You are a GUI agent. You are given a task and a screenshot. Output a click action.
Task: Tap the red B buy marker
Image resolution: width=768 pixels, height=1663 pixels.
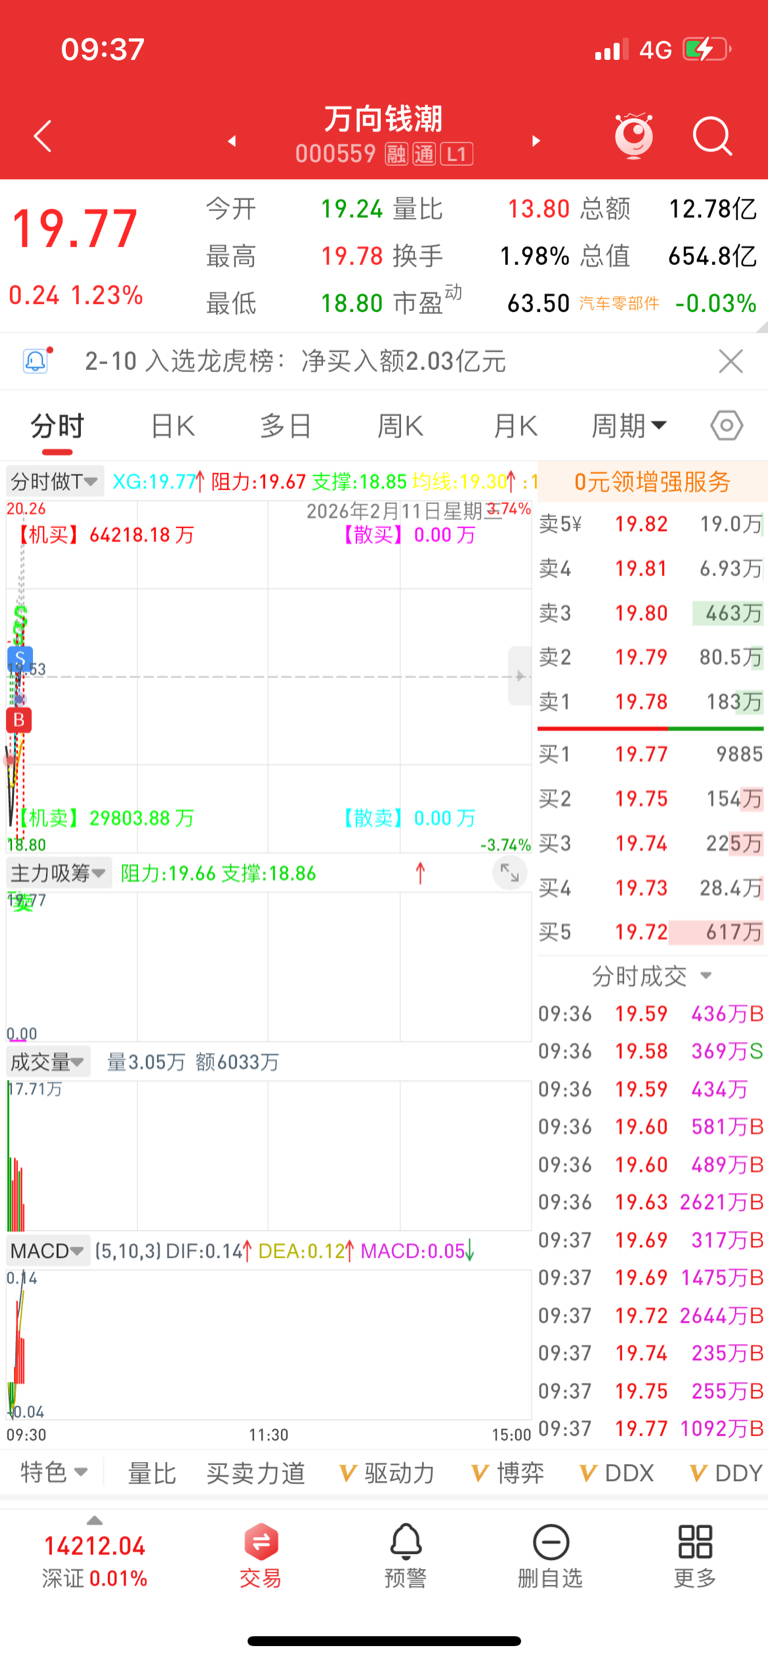(x=19, y=719)
